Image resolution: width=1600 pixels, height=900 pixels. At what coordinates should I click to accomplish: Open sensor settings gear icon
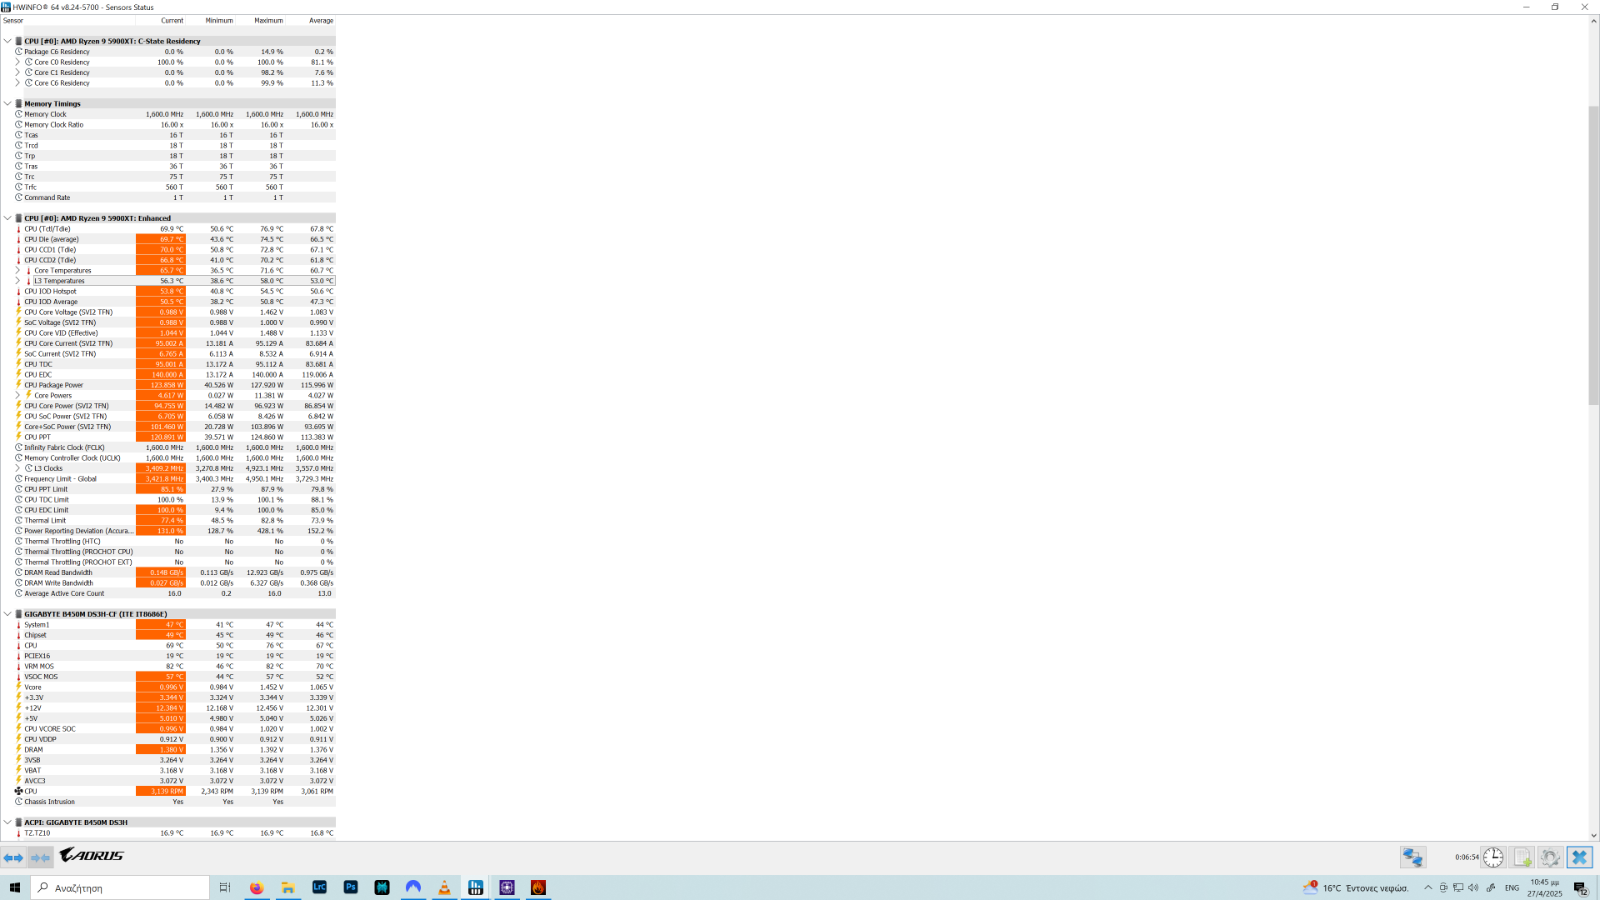tap(1550, 857)
